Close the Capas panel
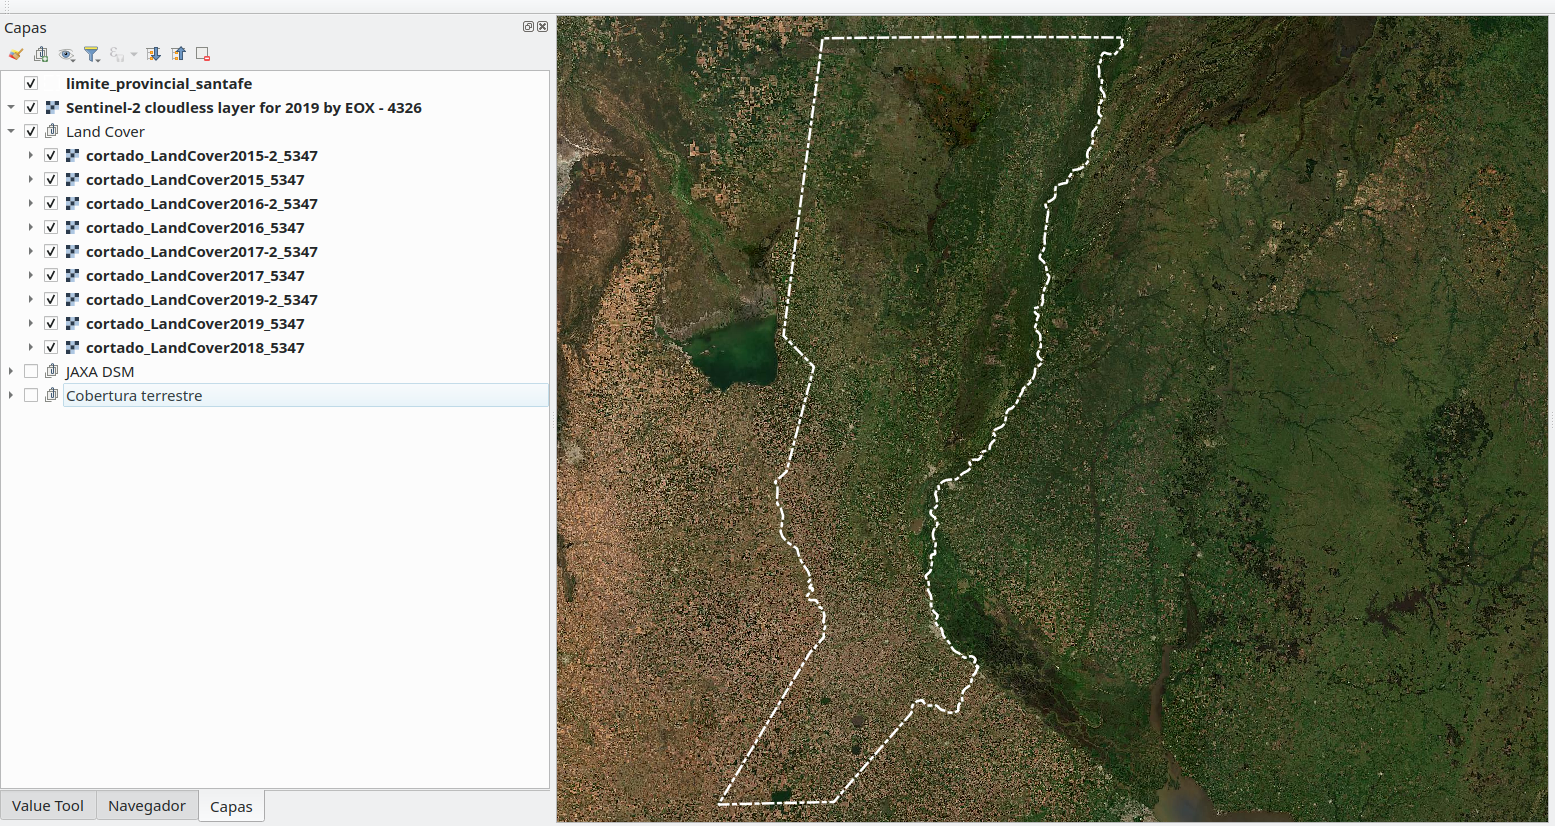Screen dimensions: 1555x826 click(542, 27)
